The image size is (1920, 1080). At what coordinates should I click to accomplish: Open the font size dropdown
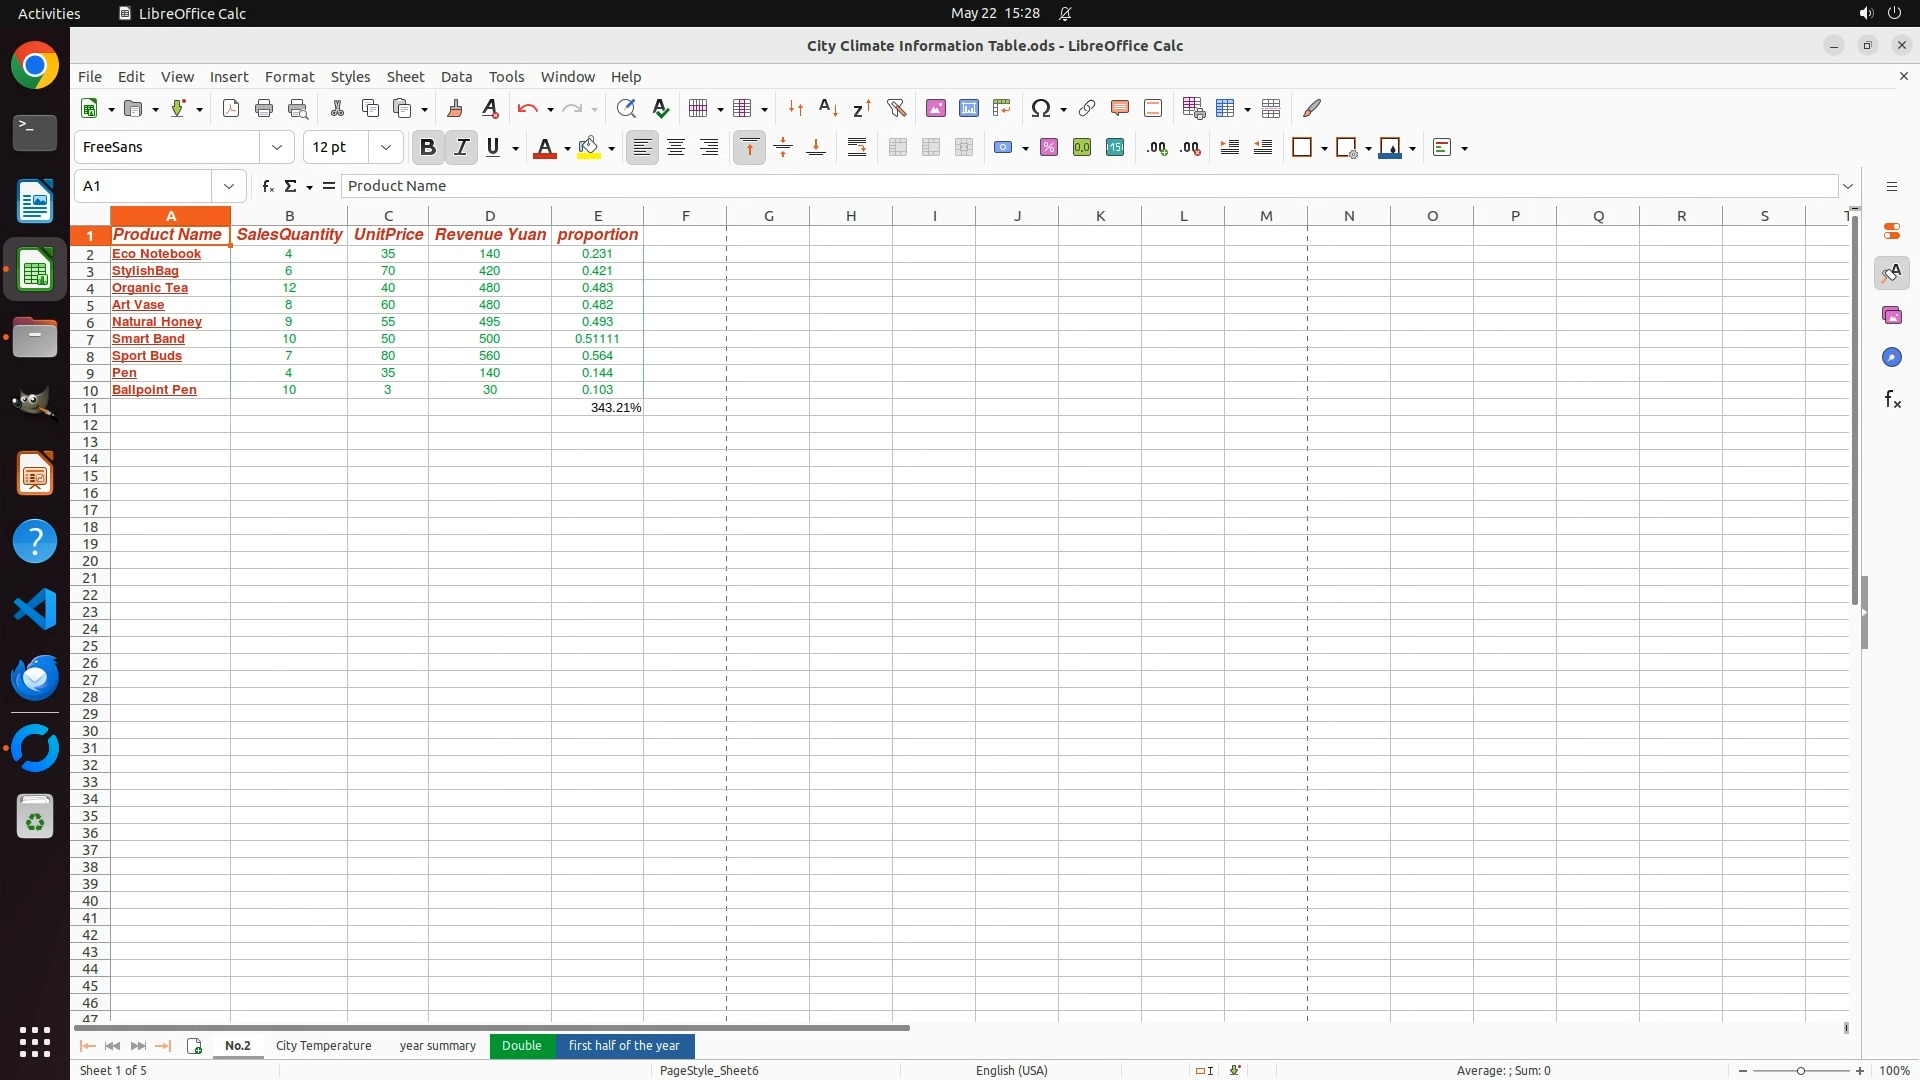click(386, 148)
